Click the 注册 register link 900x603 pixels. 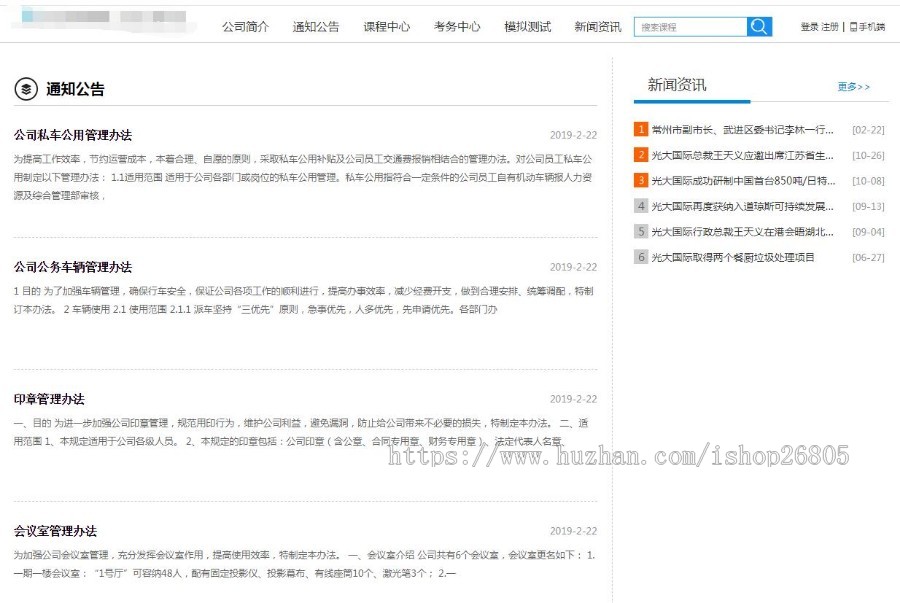830,27
